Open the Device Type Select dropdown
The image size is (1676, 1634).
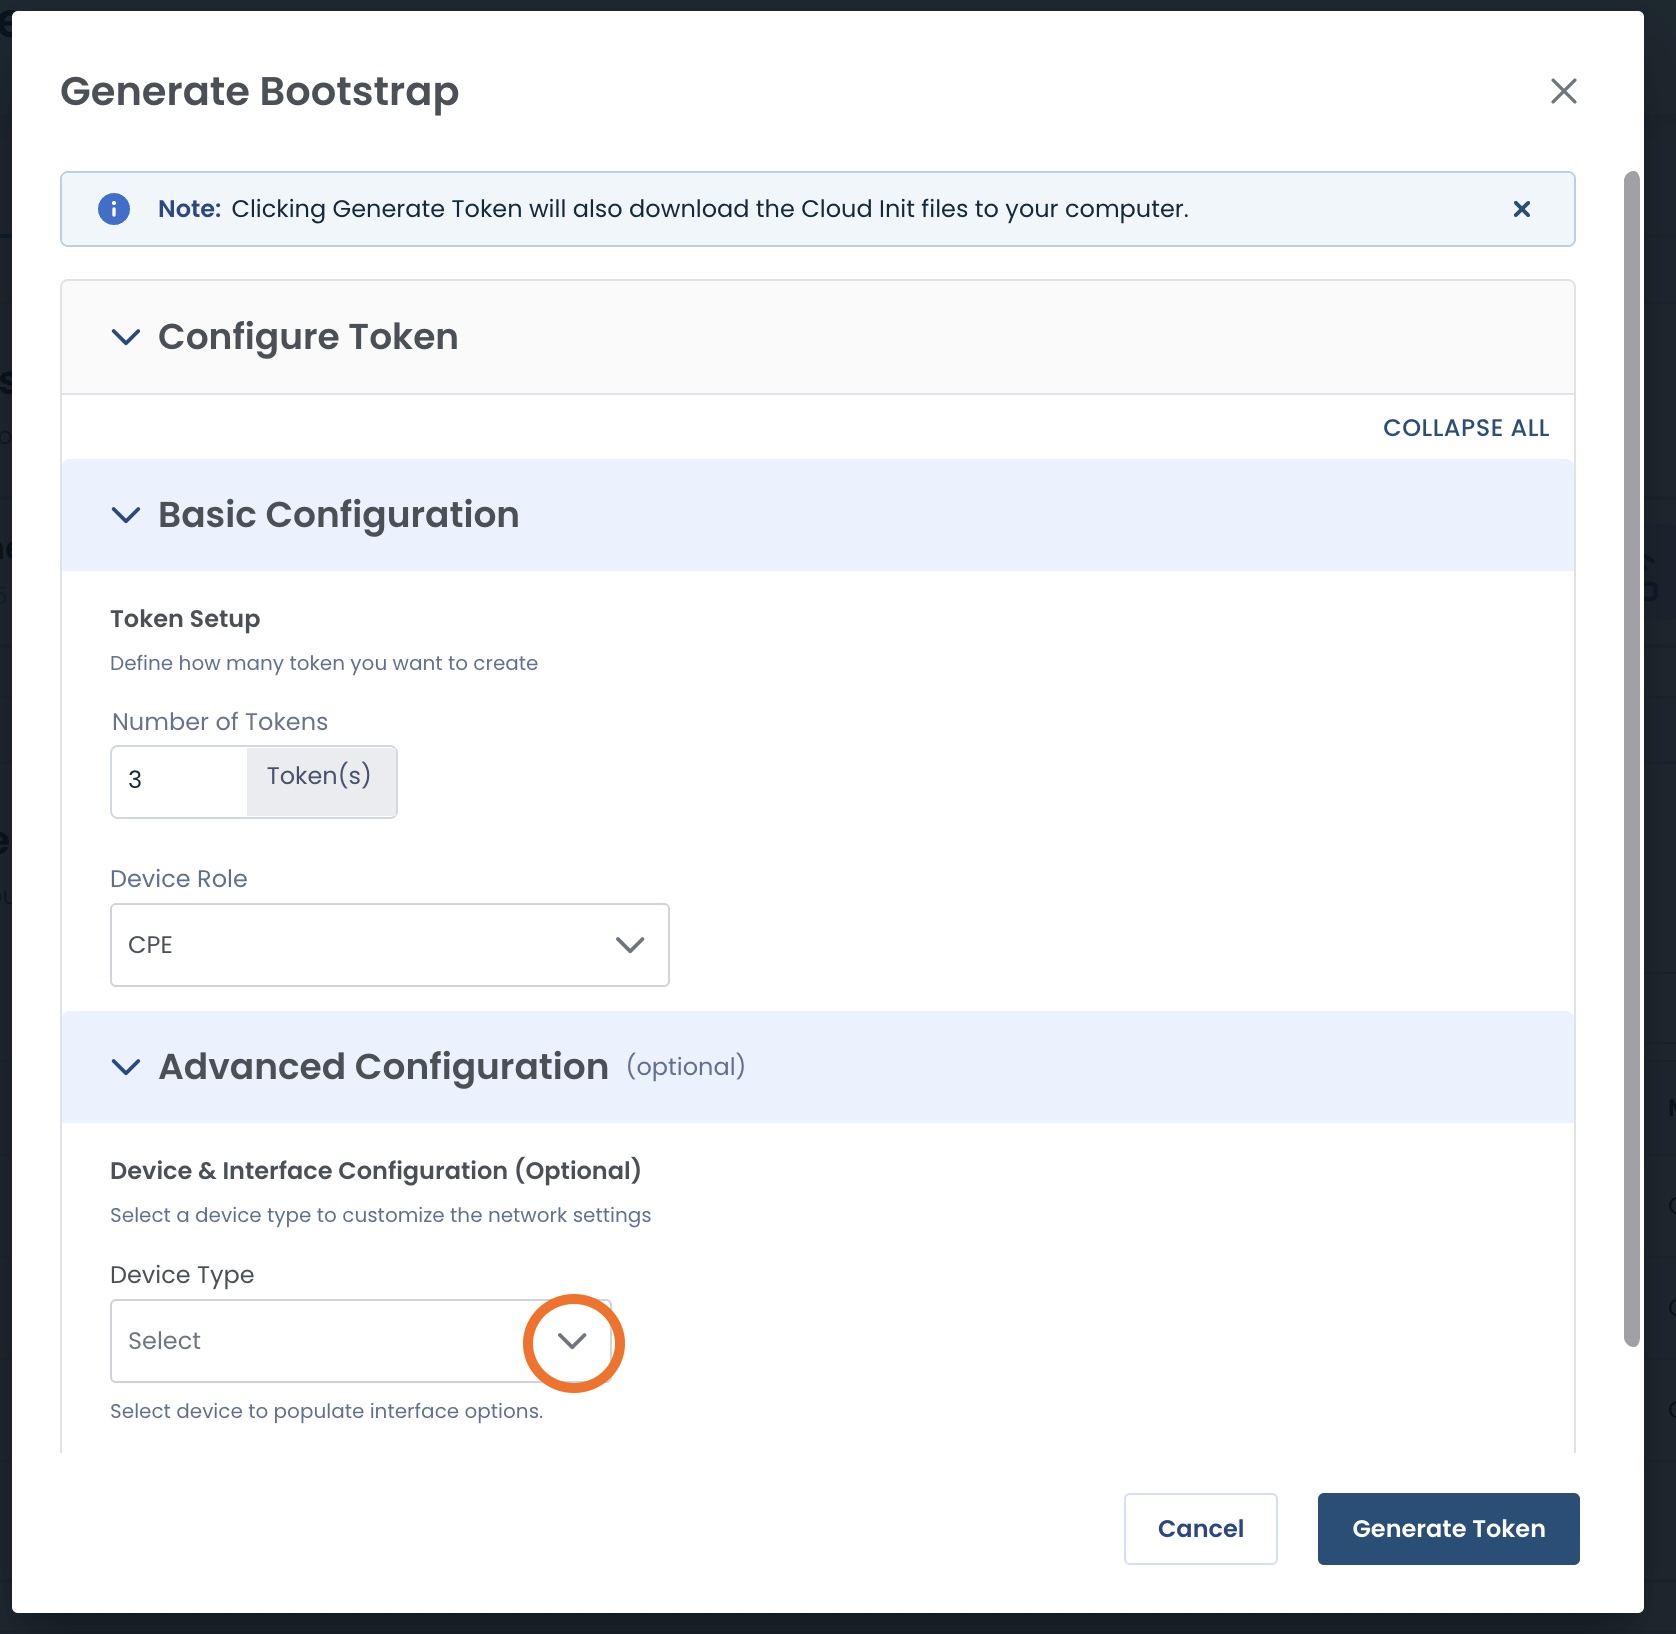pos(361,1341)
